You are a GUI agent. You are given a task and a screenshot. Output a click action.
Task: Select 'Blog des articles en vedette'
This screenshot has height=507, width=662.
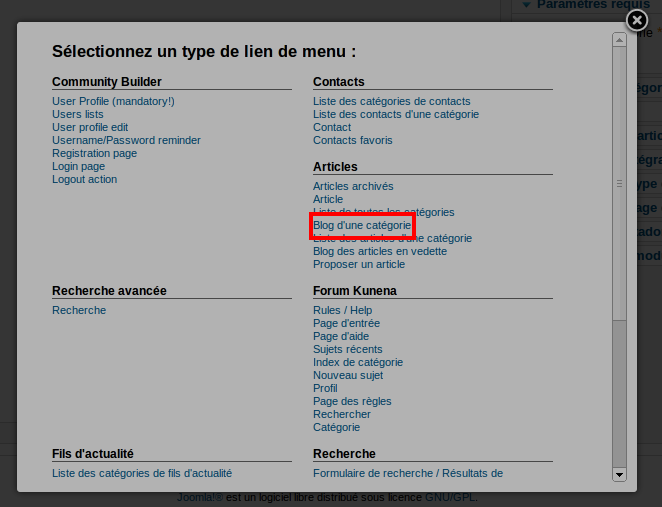(379, 251)
